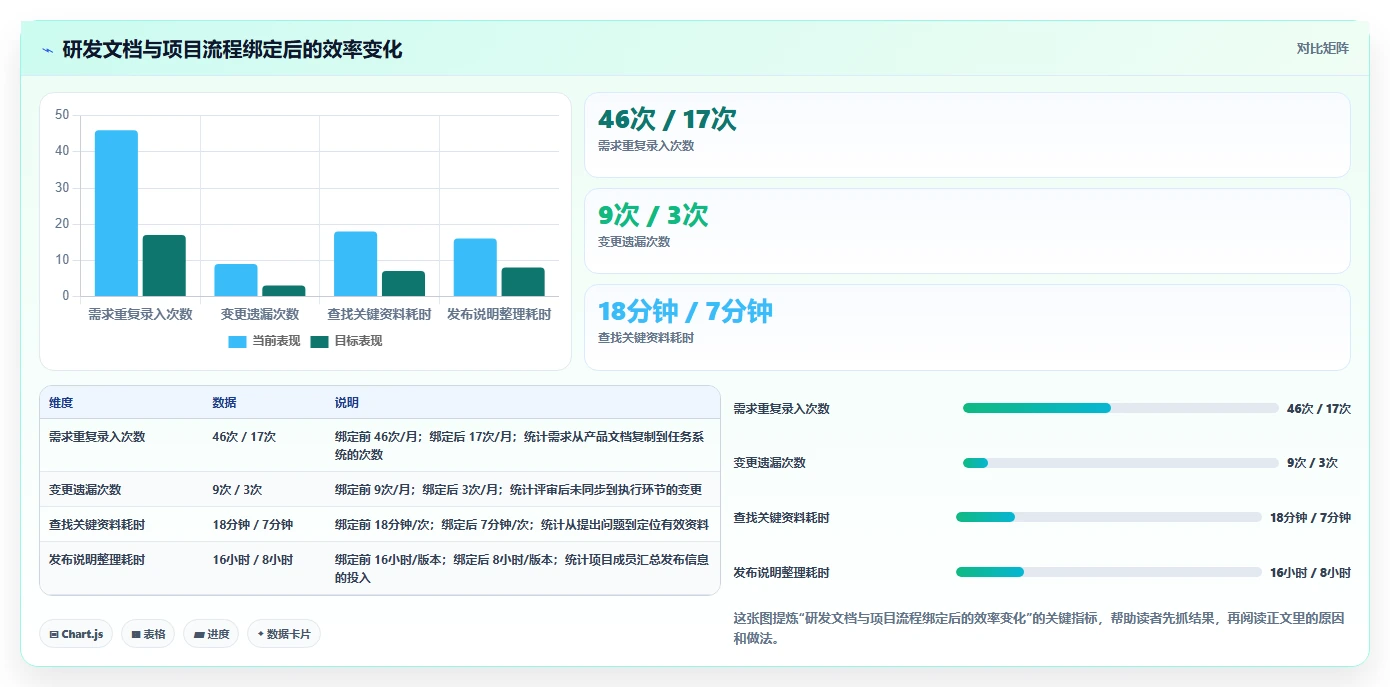Click the blue bar for 变更遗漏次数
This screenshot has height=687, width=1390.
click(x=236, y=280)
